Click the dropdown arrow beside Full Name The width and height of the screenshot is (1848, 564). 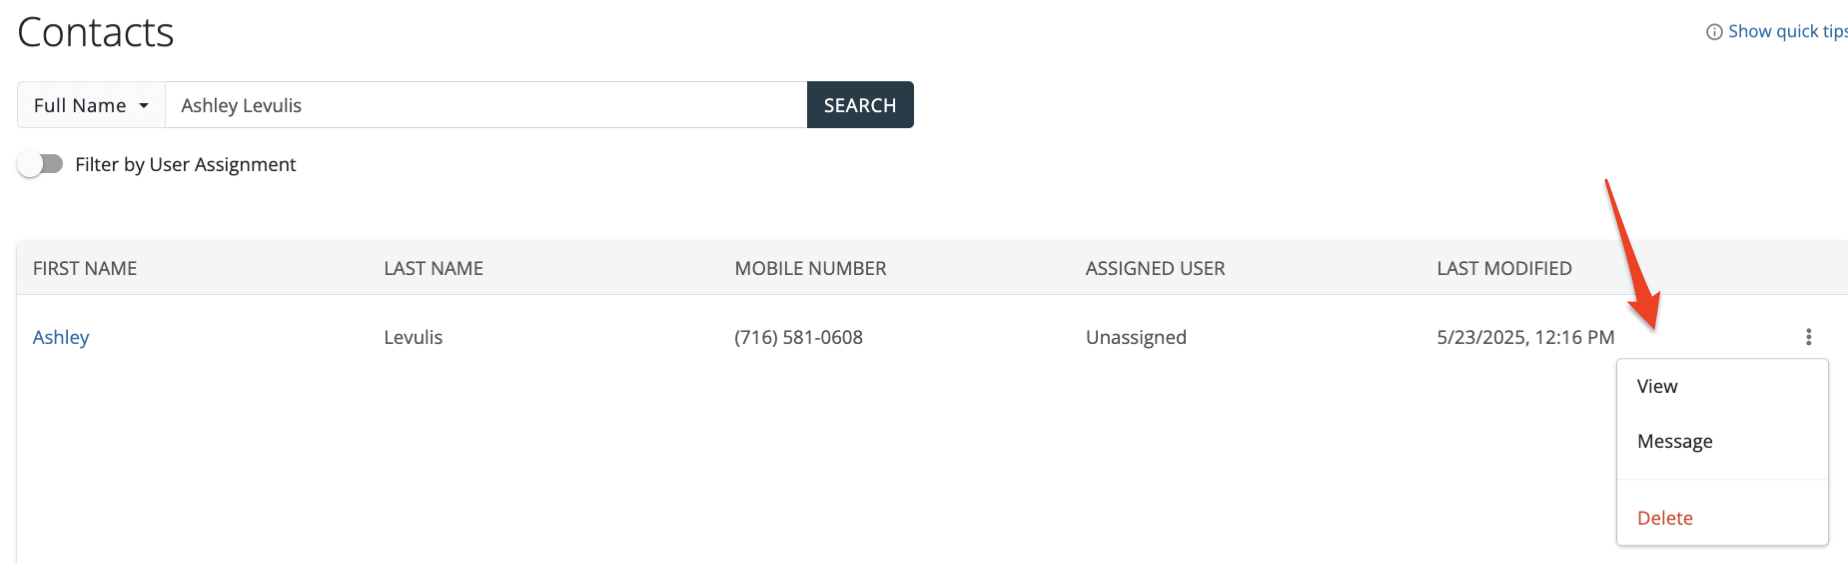click(144, 105)
